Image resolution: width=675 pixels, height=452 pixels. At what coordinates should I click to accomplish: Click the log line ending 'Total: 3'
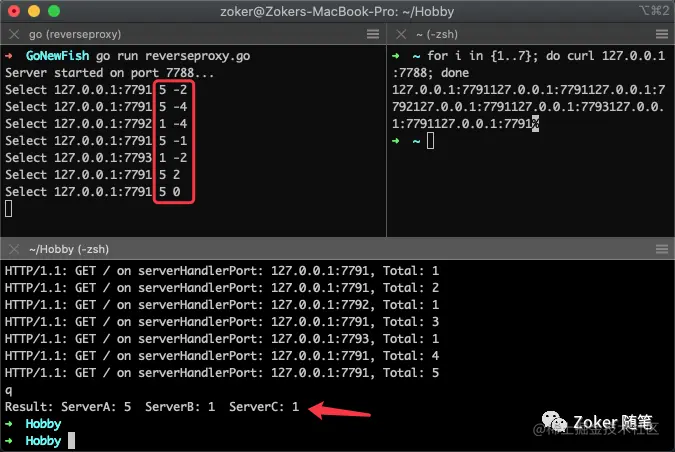(222, 322)
